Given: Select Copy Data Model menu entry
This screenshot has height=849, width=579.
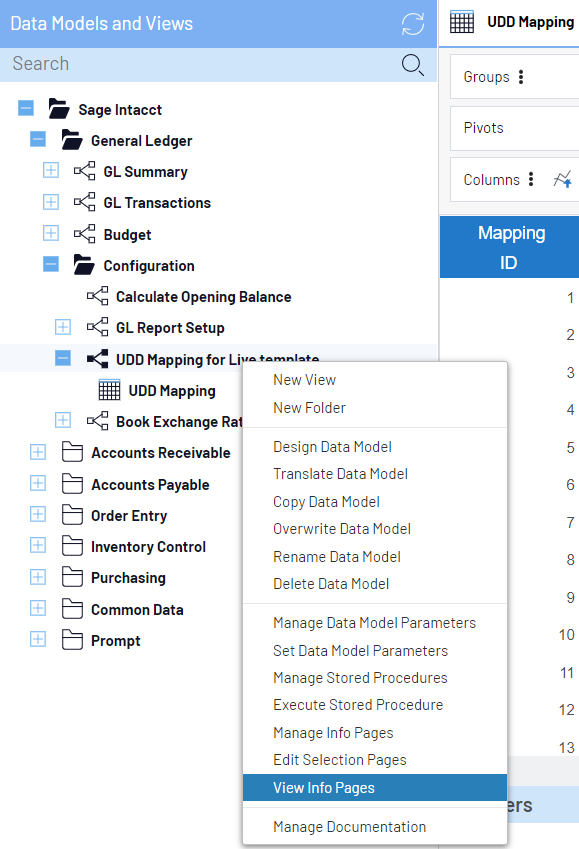Looking at the screenshot, I should pyautogui.click(x=375, y=502).
